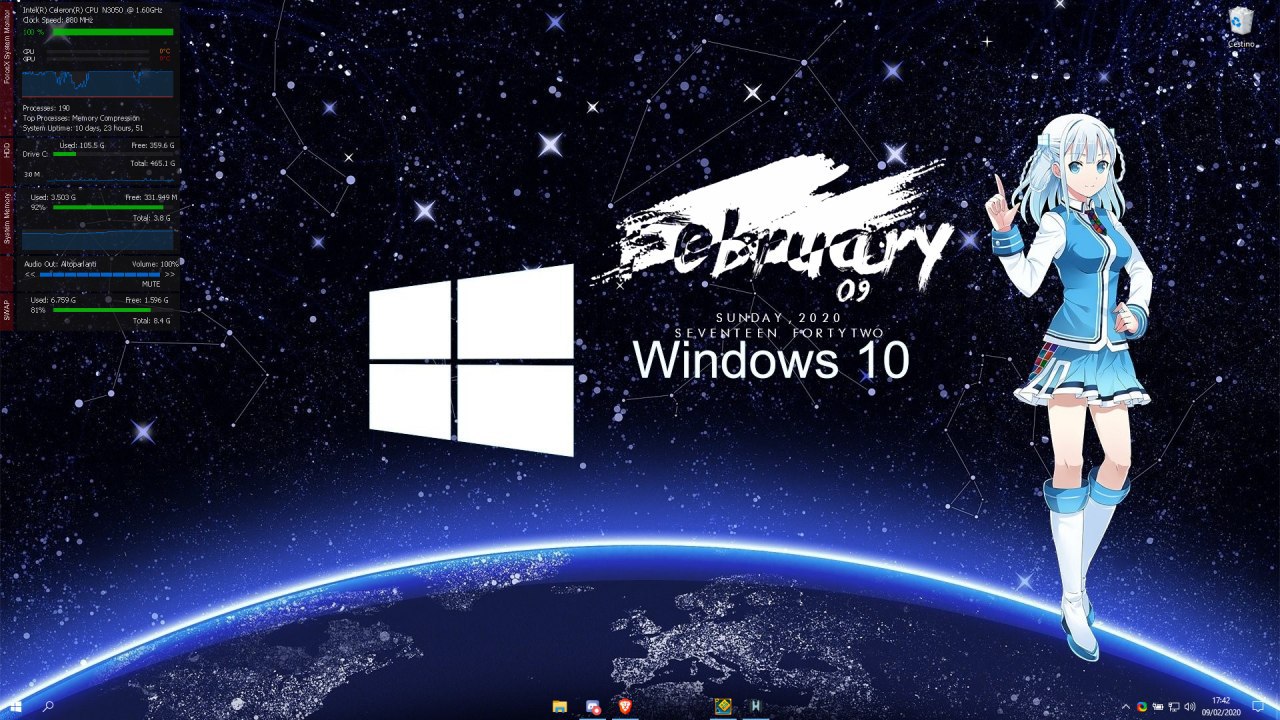Click the memory usage history graph

click(97, 240)
